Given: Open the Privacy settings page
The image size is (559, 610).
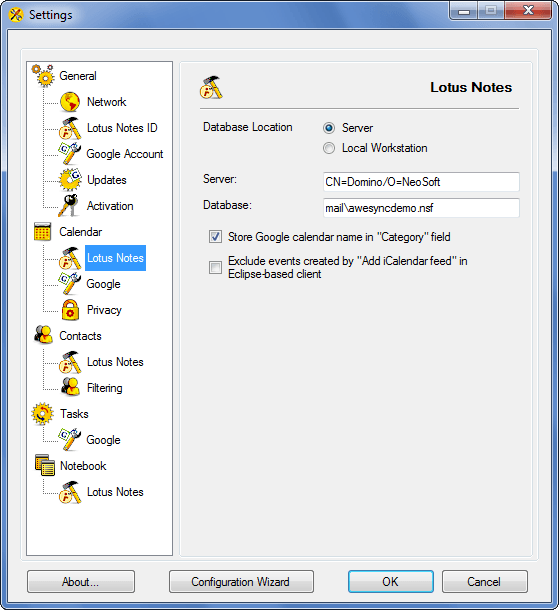Looking at the screenshot, I should [104, 310].
